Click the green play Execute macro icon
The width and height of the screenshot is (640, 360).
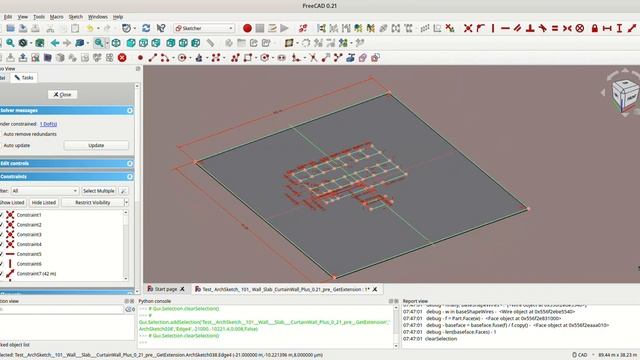click(x=284, y=28)
